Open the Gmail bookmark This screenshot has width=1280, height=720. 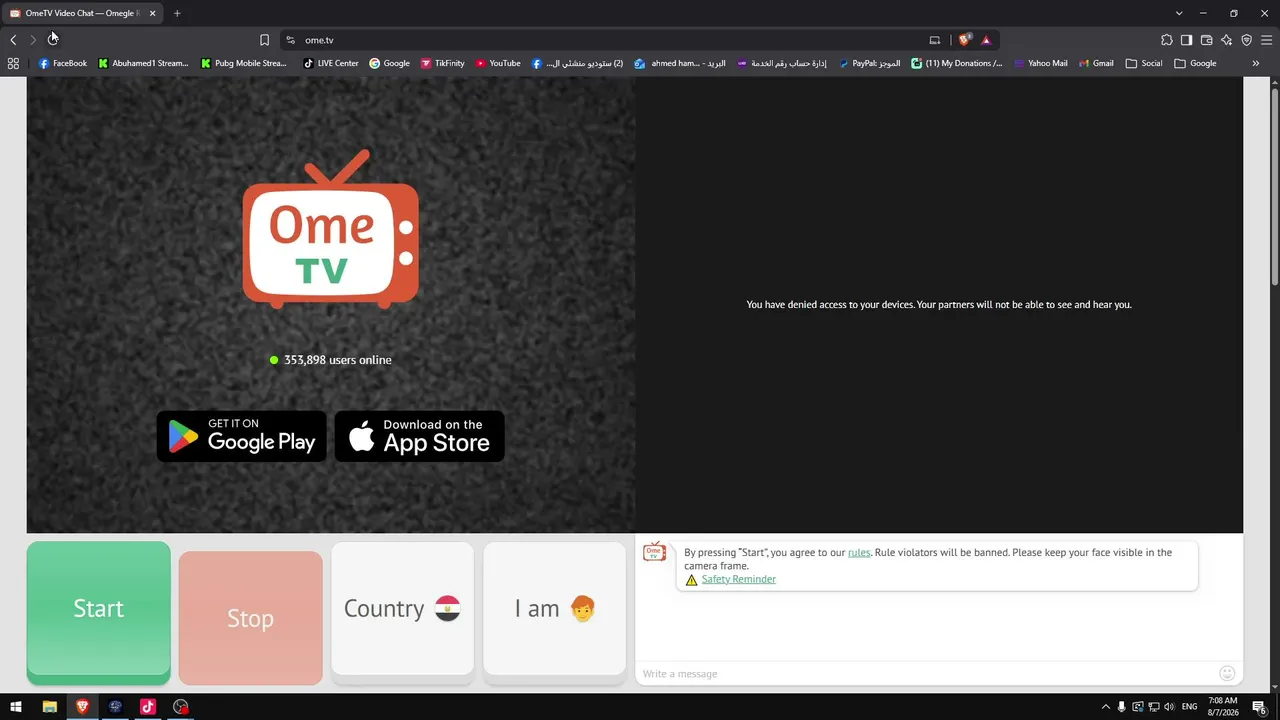coord(1096,63)
